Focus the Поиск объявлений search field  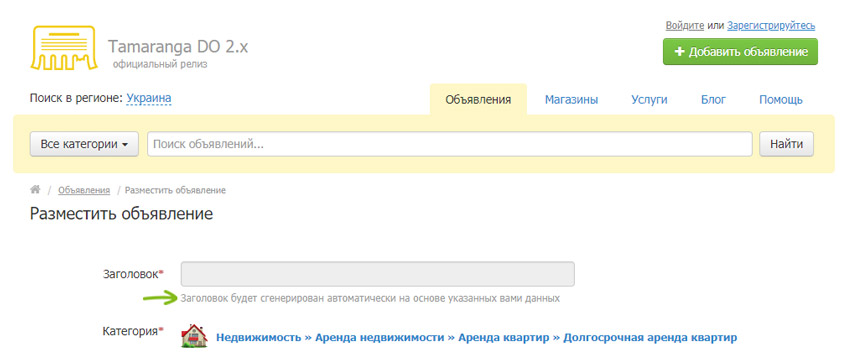pos(449,144)
